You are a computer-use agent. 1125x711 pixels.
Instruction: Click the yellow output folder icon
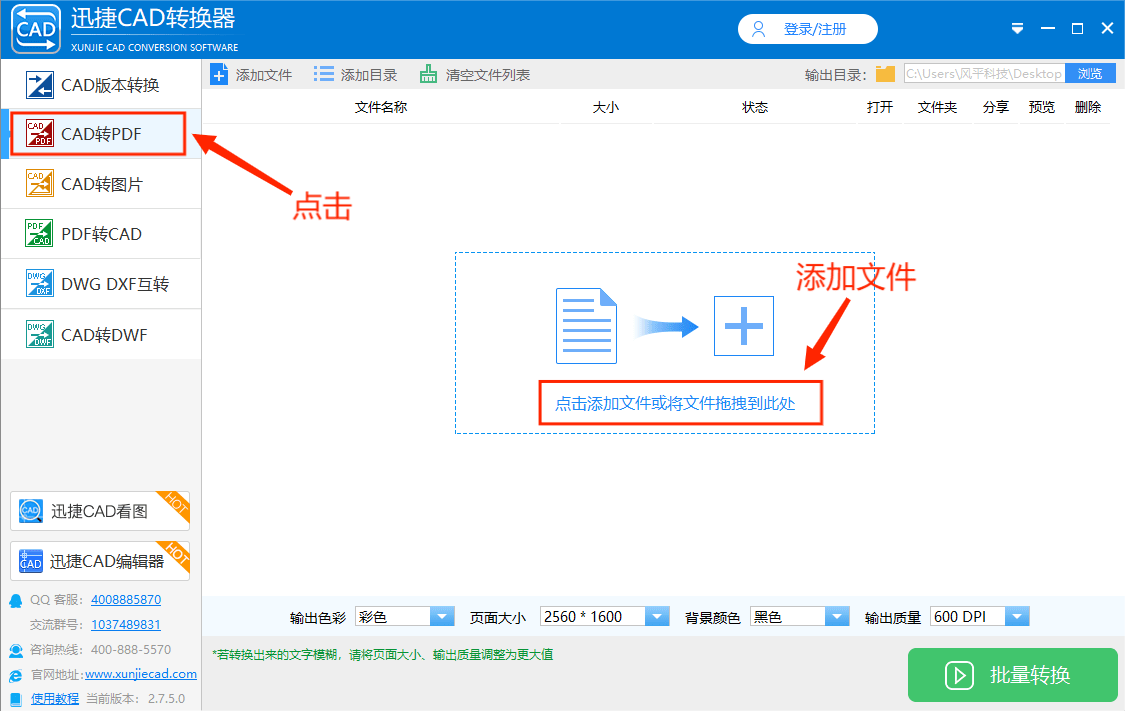(x=885, y=74)
